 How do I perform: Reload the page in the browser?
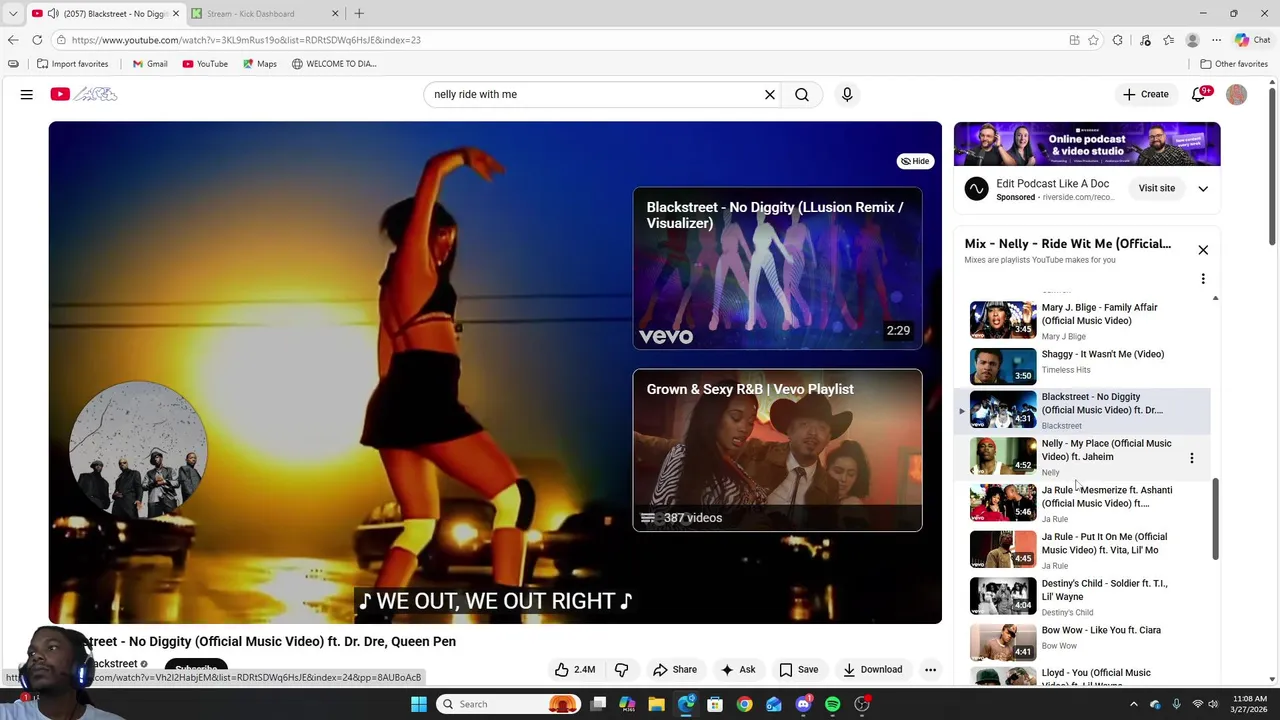point(37,40)
